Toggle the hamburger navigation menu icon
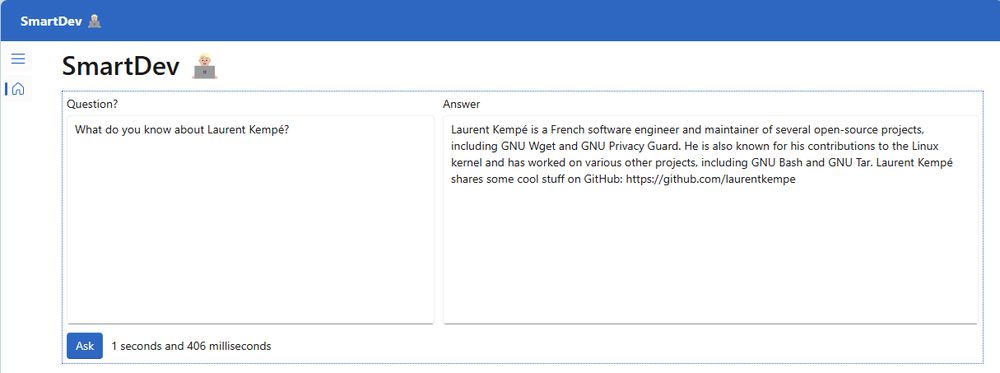Image resolution: width=1000 pixels, height=373 pixels. pos(18,59)
